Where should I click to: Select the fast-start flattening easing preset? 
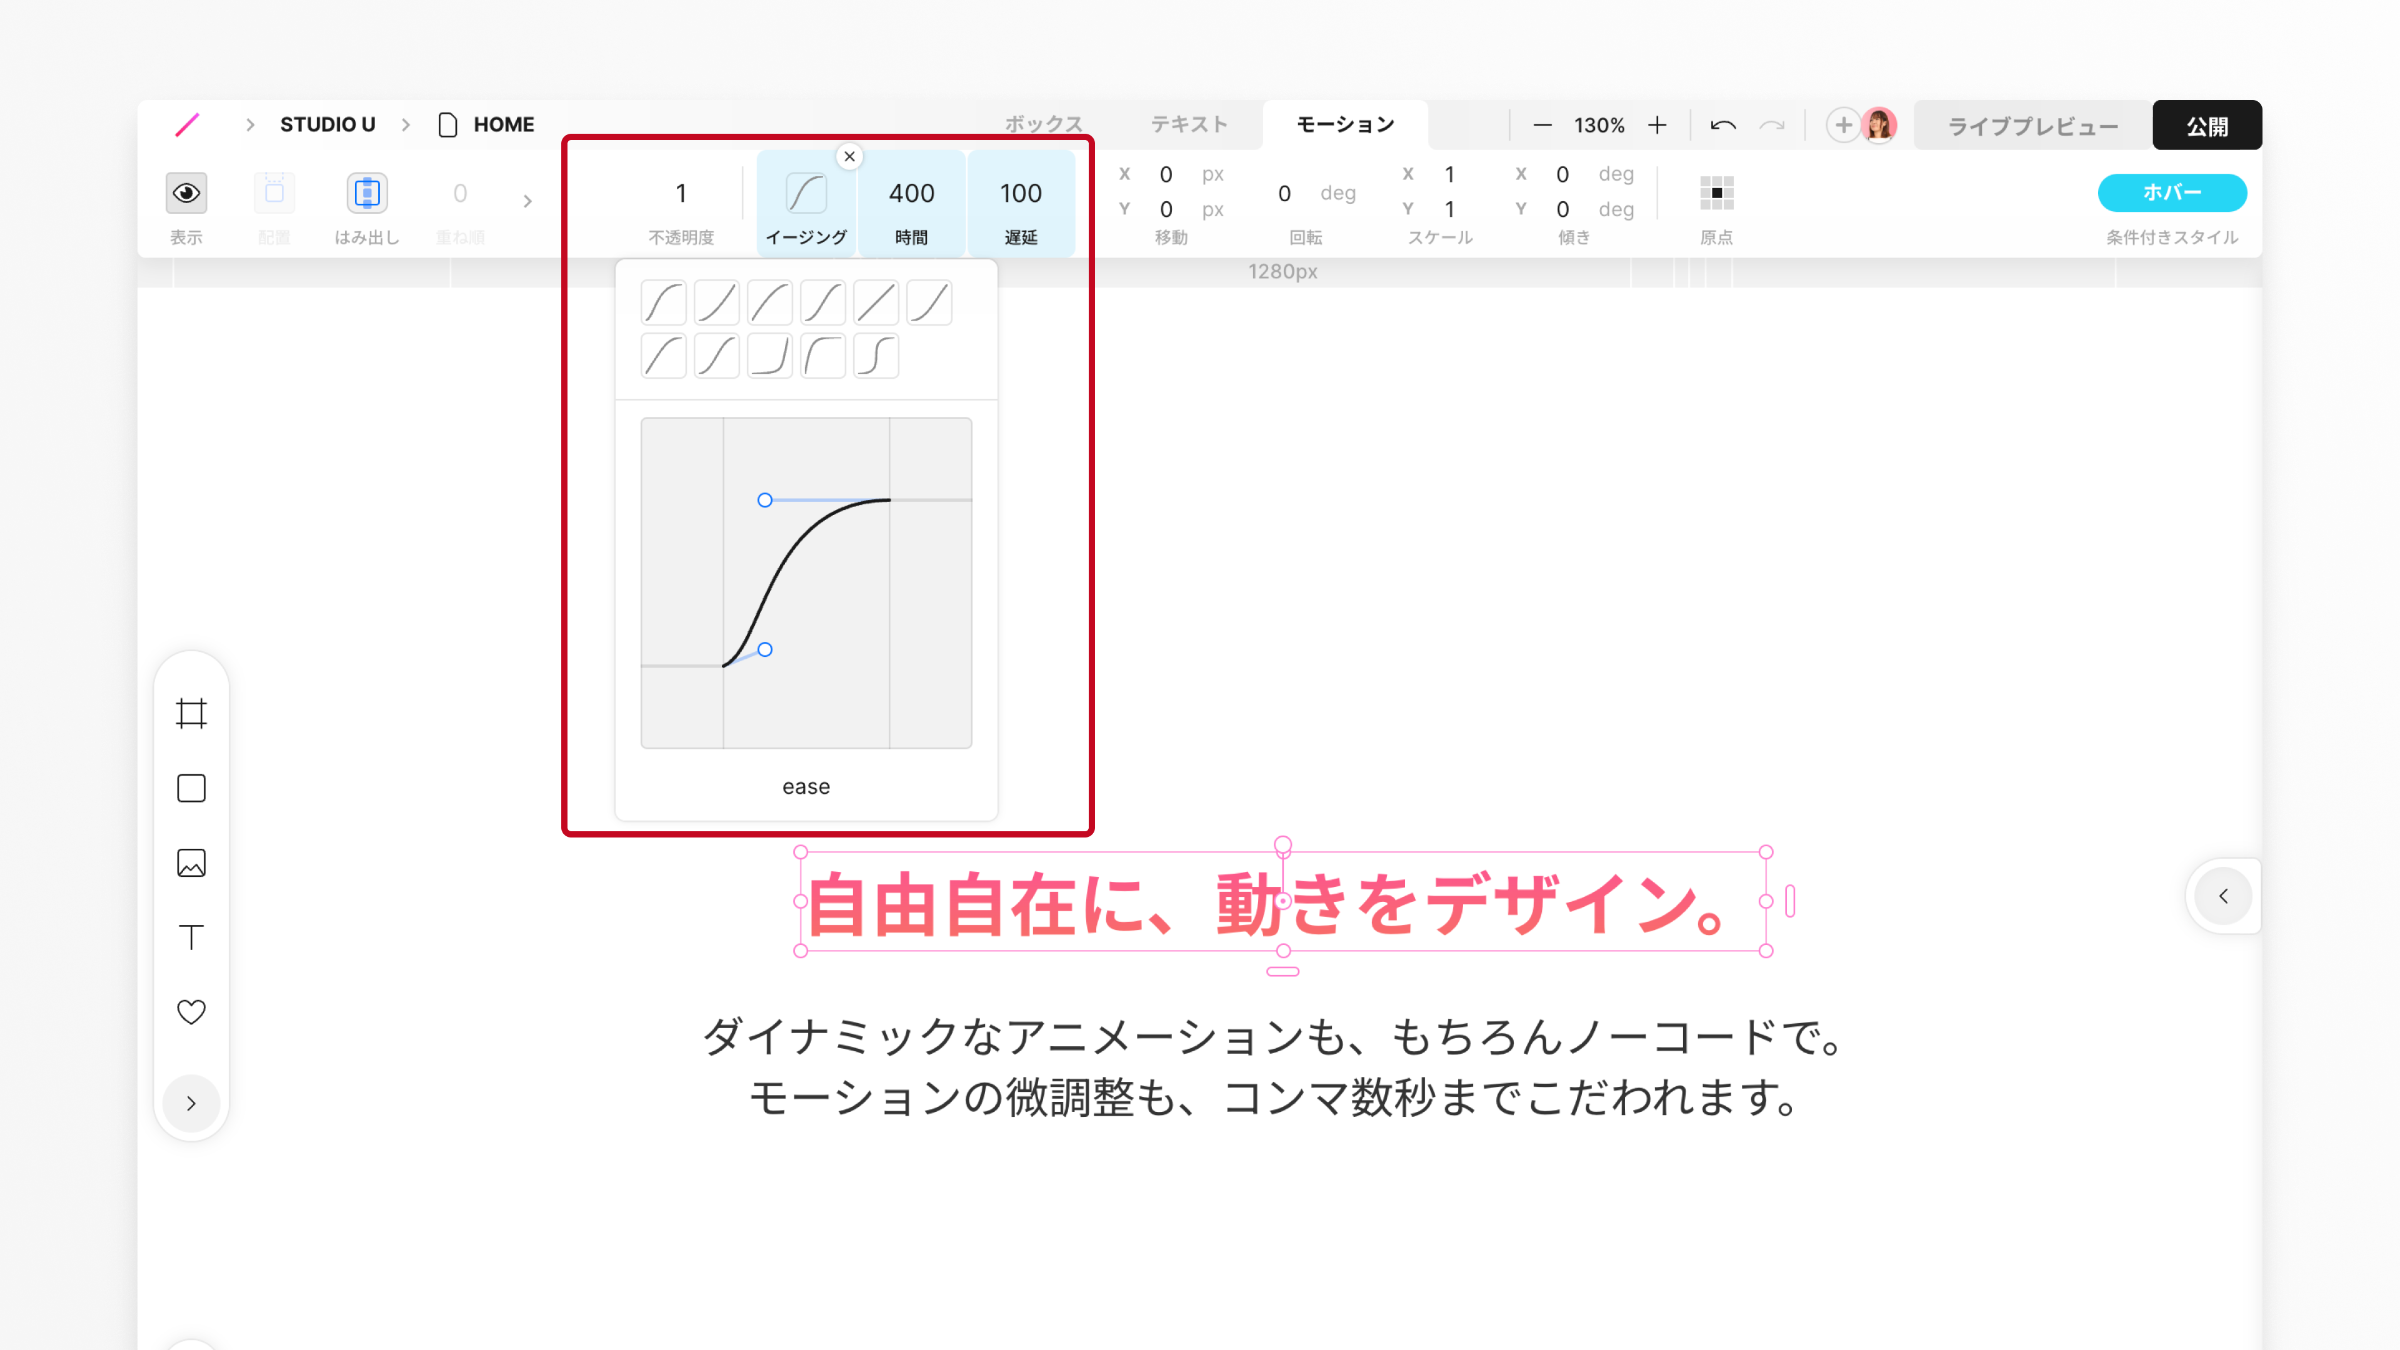pyautogui.click(x=823, y=356)
